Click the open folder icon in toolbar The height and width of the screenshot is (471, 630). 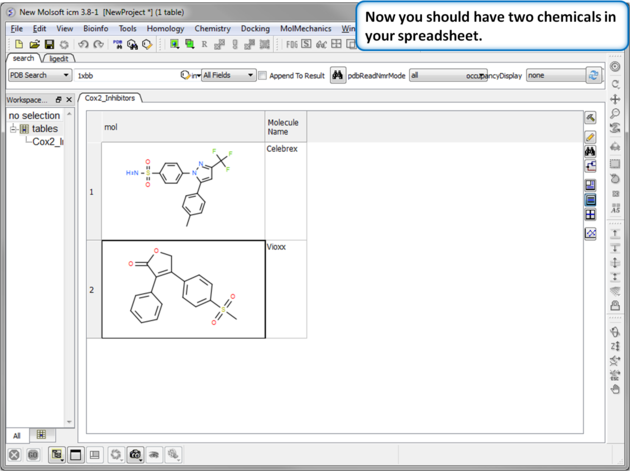coord(34,44)
